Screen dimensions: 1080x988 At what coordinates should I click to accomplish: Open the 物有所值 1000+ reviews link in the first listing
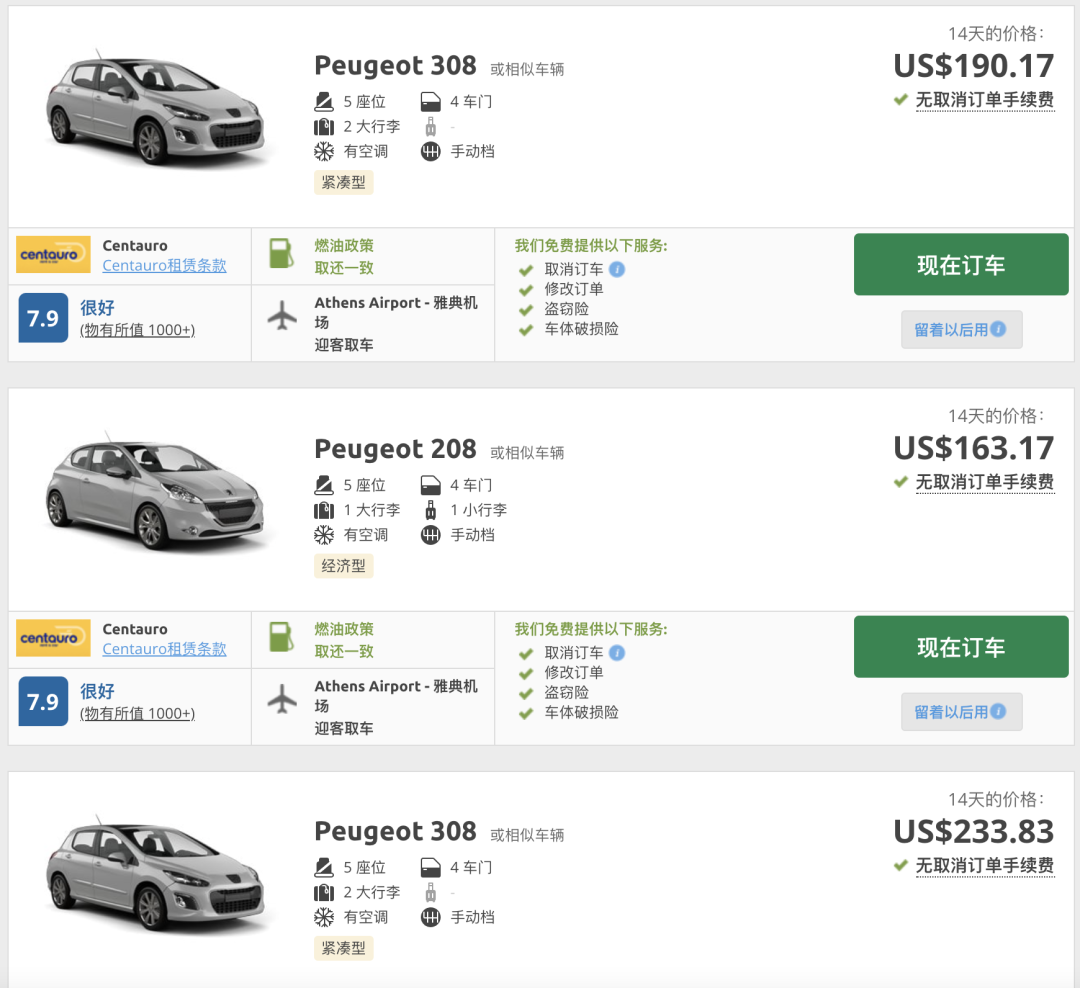click(x=137, y=330)
